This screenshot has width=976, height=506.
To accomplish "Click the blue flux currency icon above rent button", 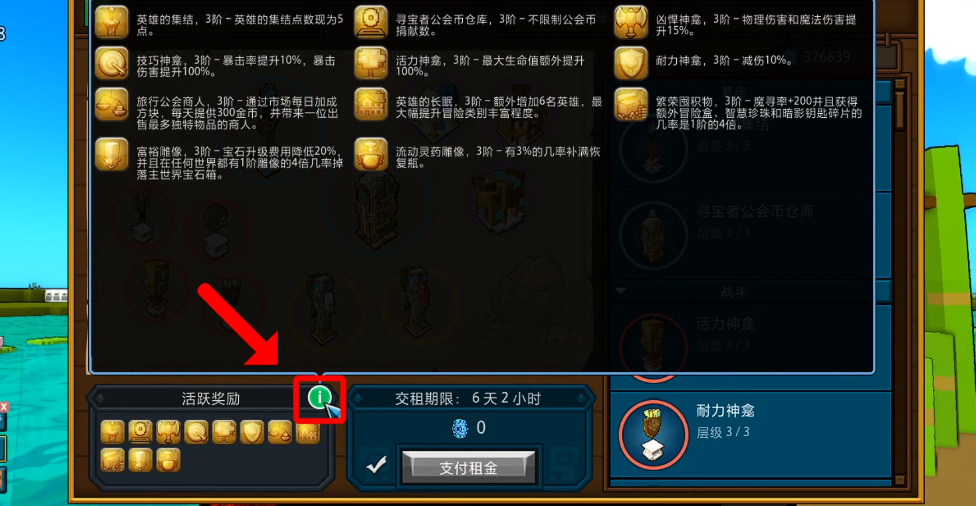I will pos(460,428).
